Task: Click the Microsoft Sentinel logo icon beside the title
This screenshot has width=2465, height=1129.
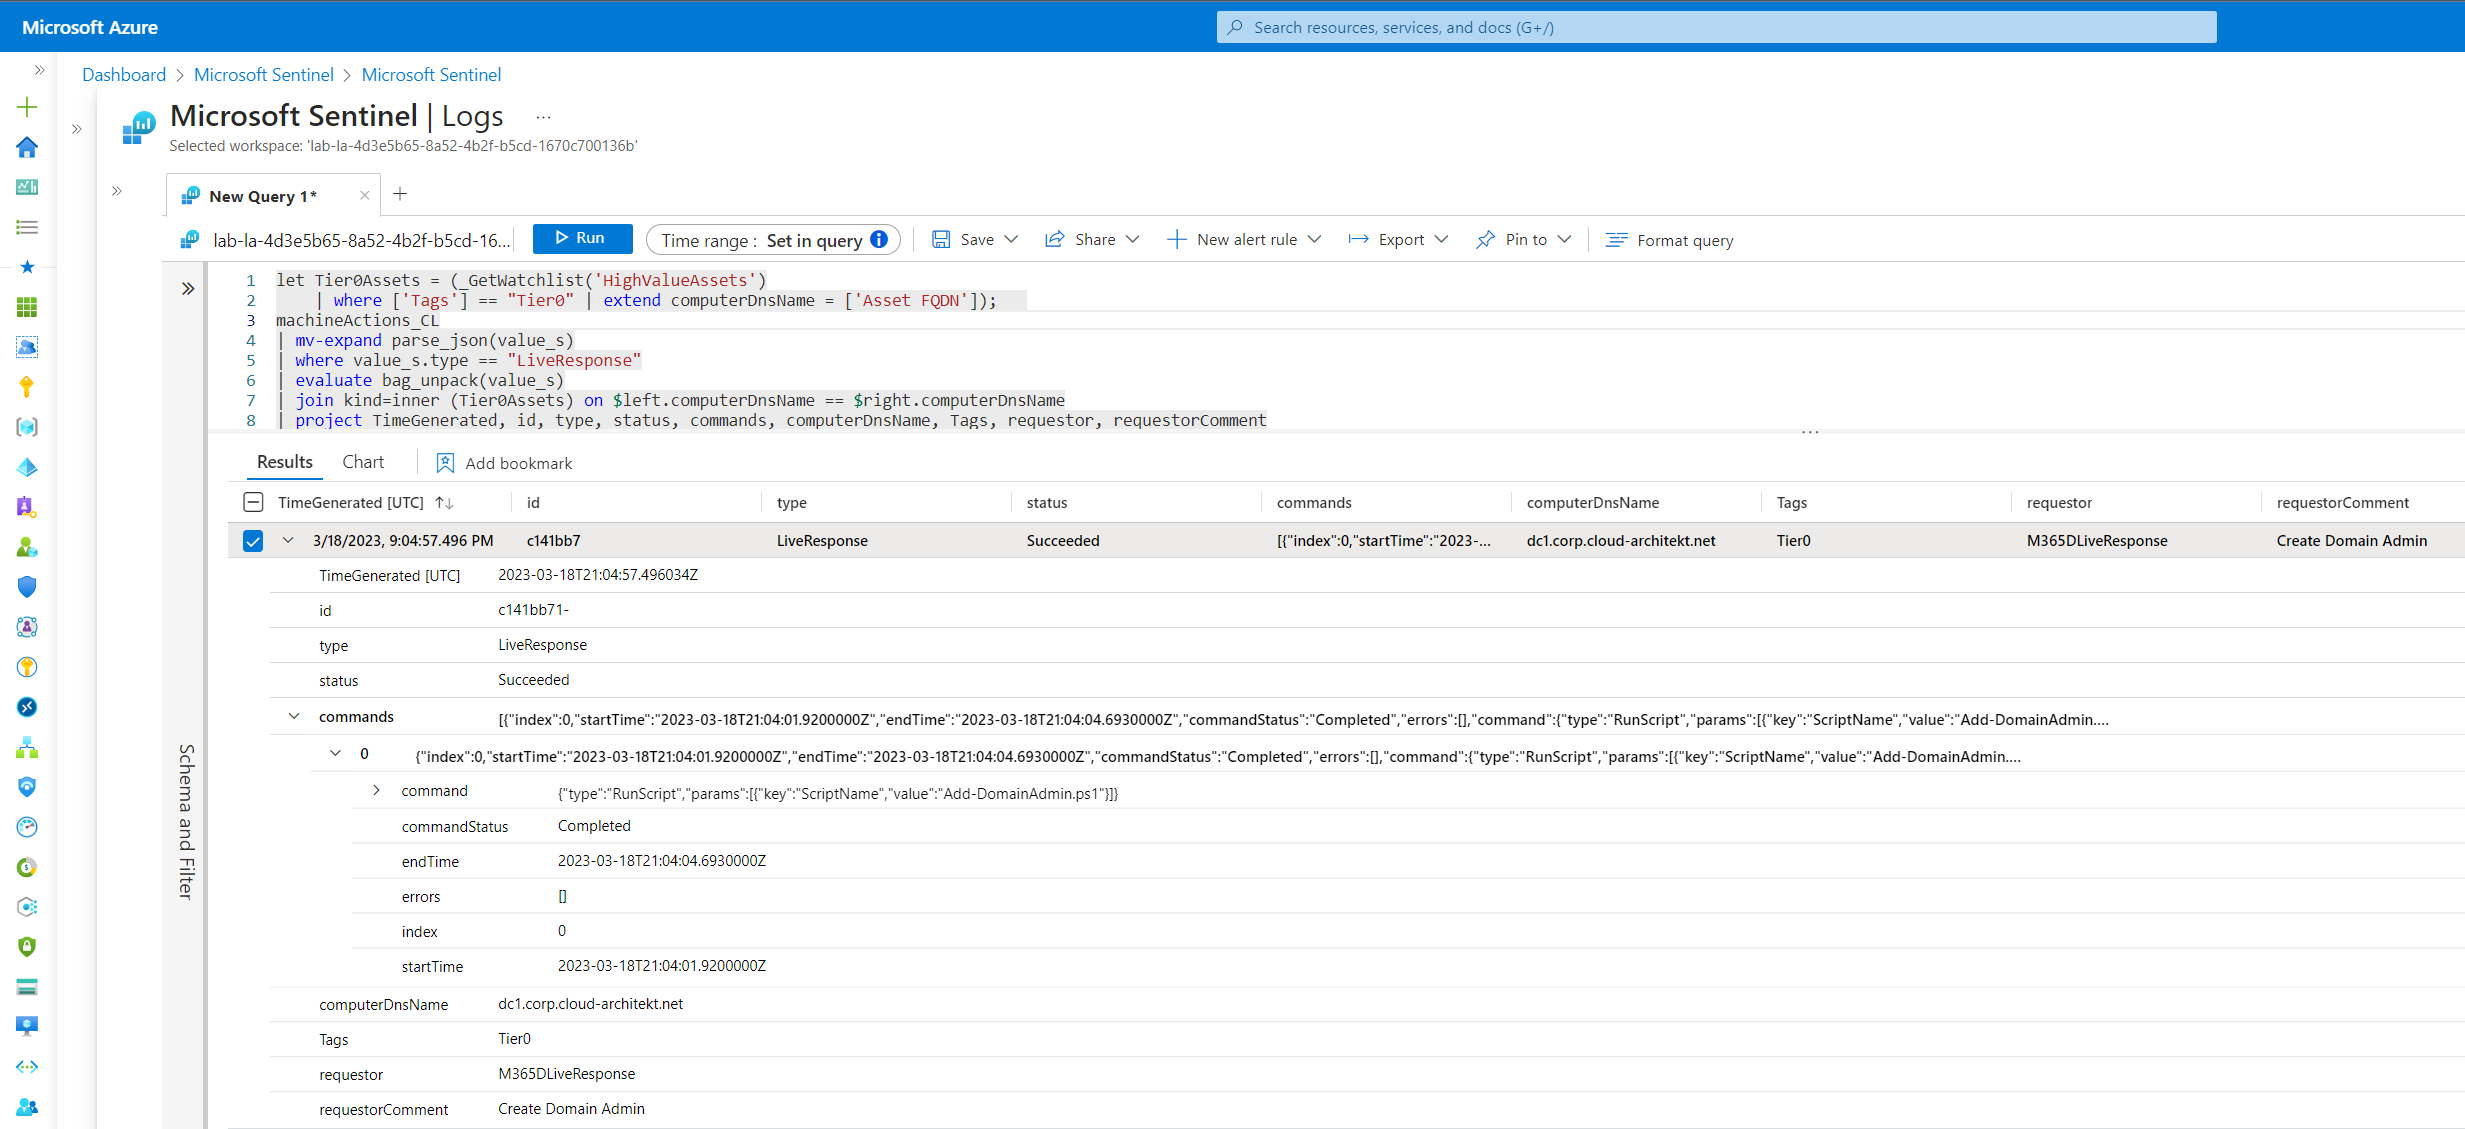Action: [139, 128]
